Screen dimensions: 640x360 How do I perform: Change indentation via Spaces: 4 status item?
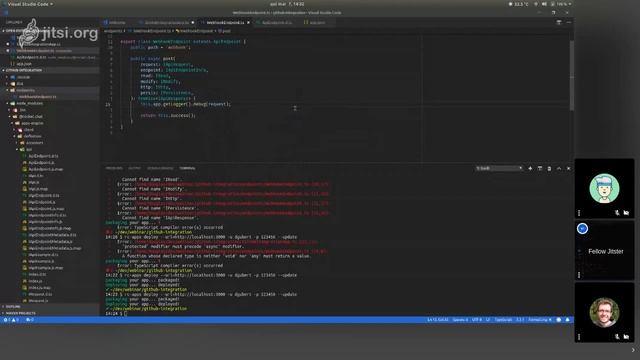click(x=460, y=320)
